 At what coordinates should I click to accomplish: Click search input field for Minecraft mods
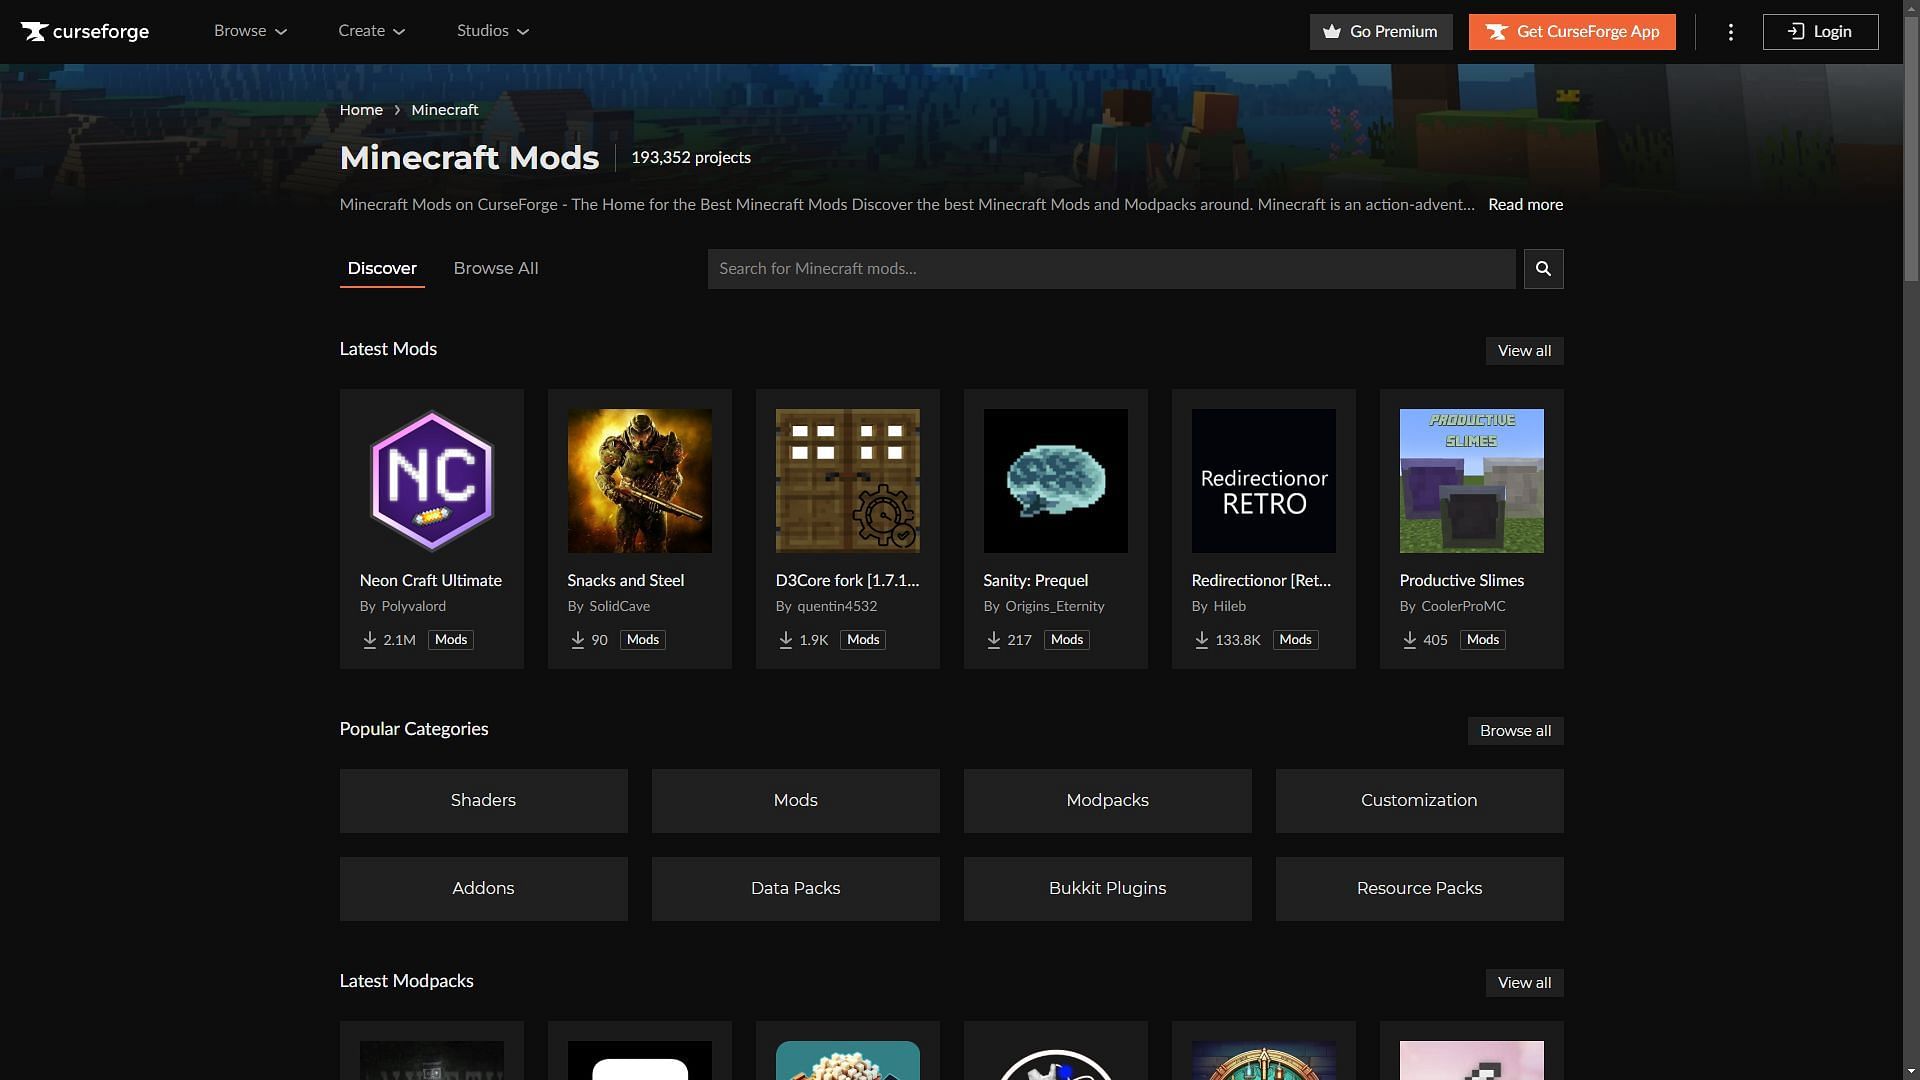(1112, 269)
